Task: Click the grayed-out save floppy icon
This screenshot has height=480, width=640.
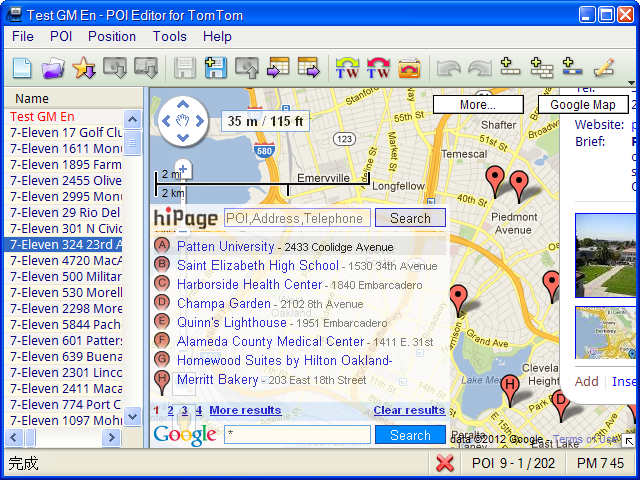Action: 185,68
